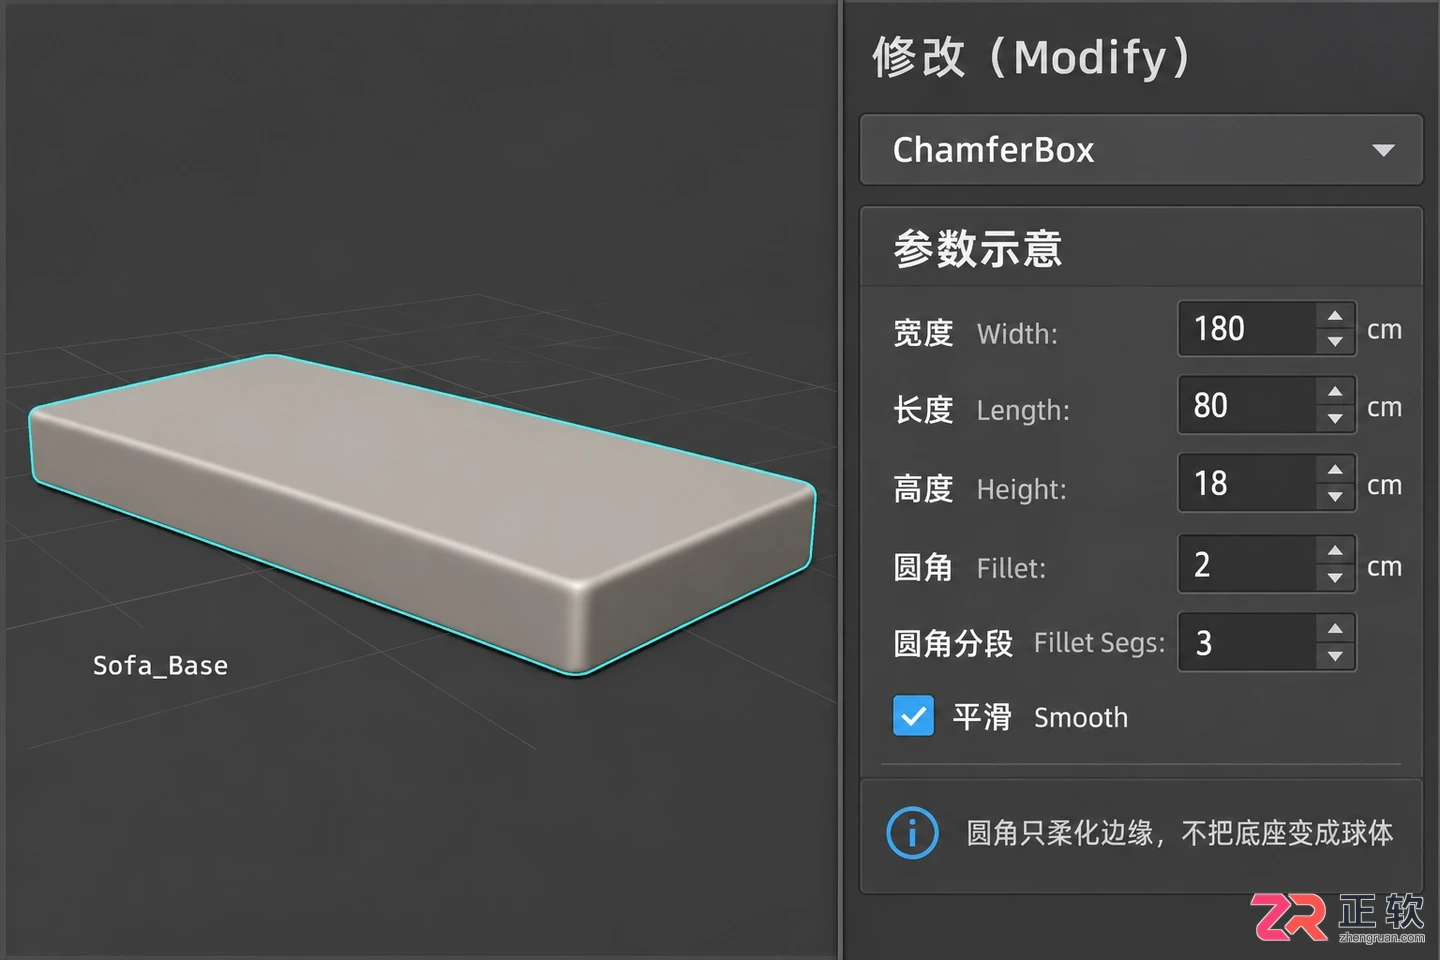Click the Sofa_Base object label
This screenshot has height=960, width=1440.
160,666
